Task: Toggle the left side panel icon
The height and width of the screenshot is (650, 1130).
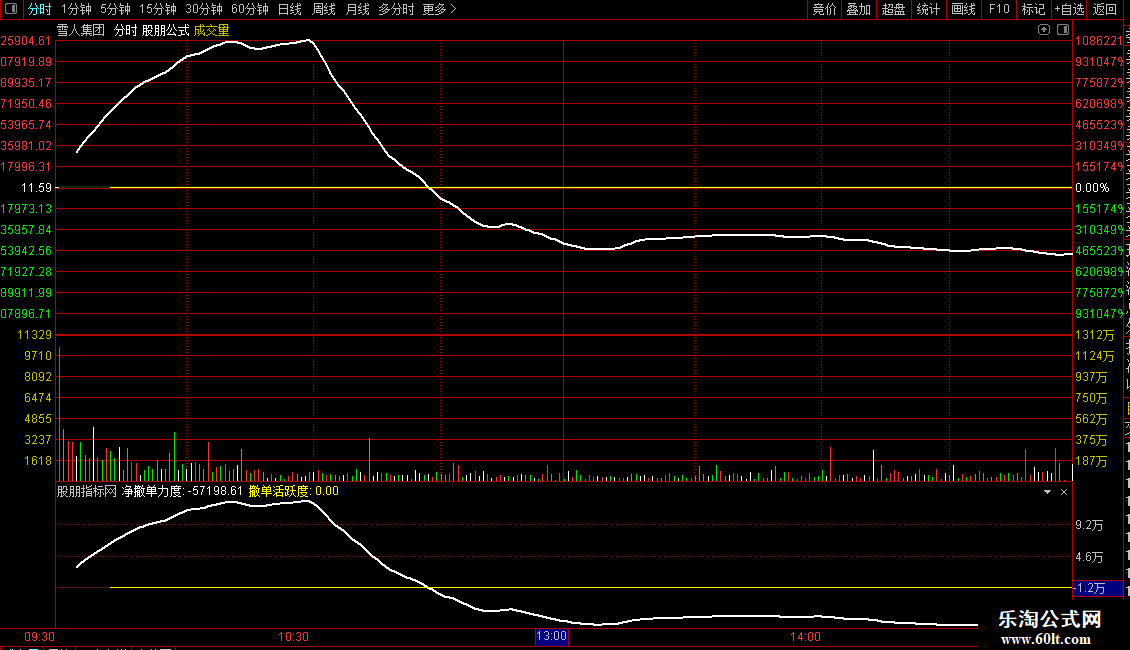Action: [11, 9]
